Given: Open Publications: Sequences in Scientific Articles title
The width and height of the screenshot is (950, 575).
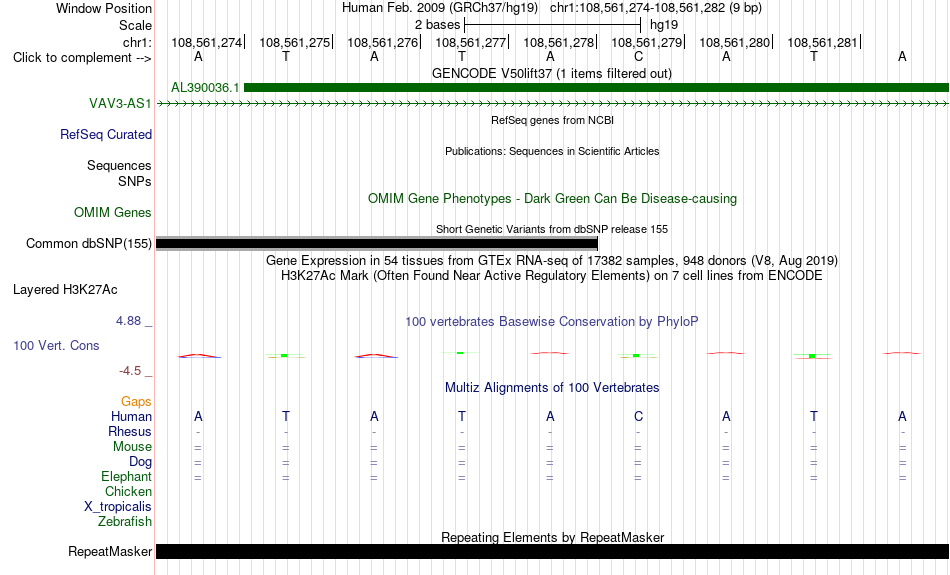Looking at the screenshot, I should click(x=552, y=151).
